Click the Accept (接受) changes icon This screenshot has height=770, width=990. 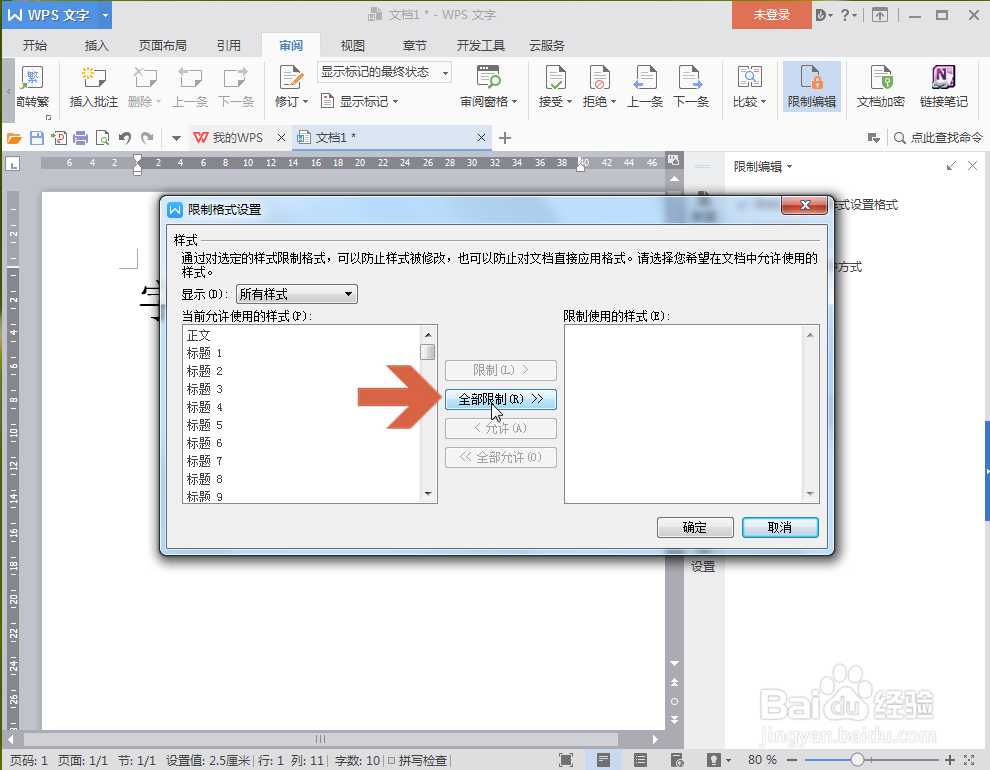click(555, 78)
